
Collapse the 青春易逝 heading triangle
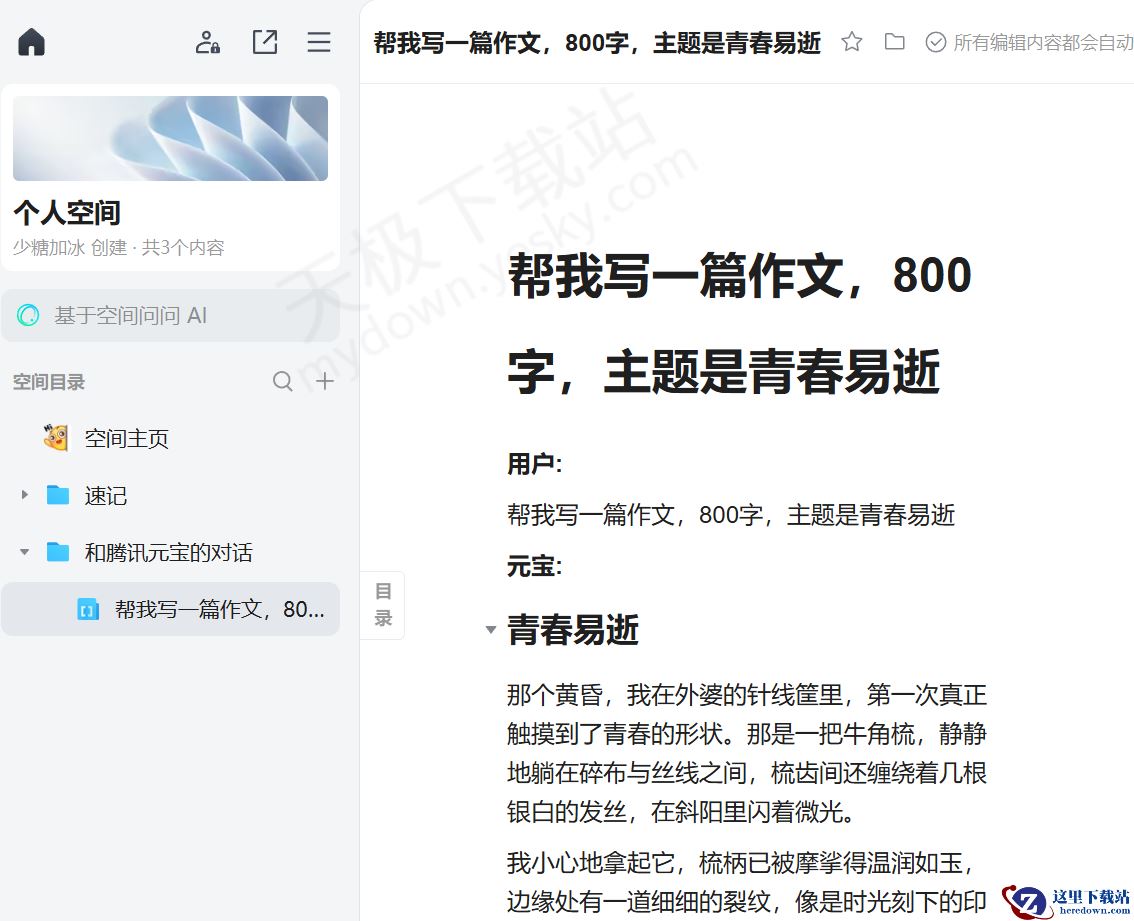tap(490, 630)
